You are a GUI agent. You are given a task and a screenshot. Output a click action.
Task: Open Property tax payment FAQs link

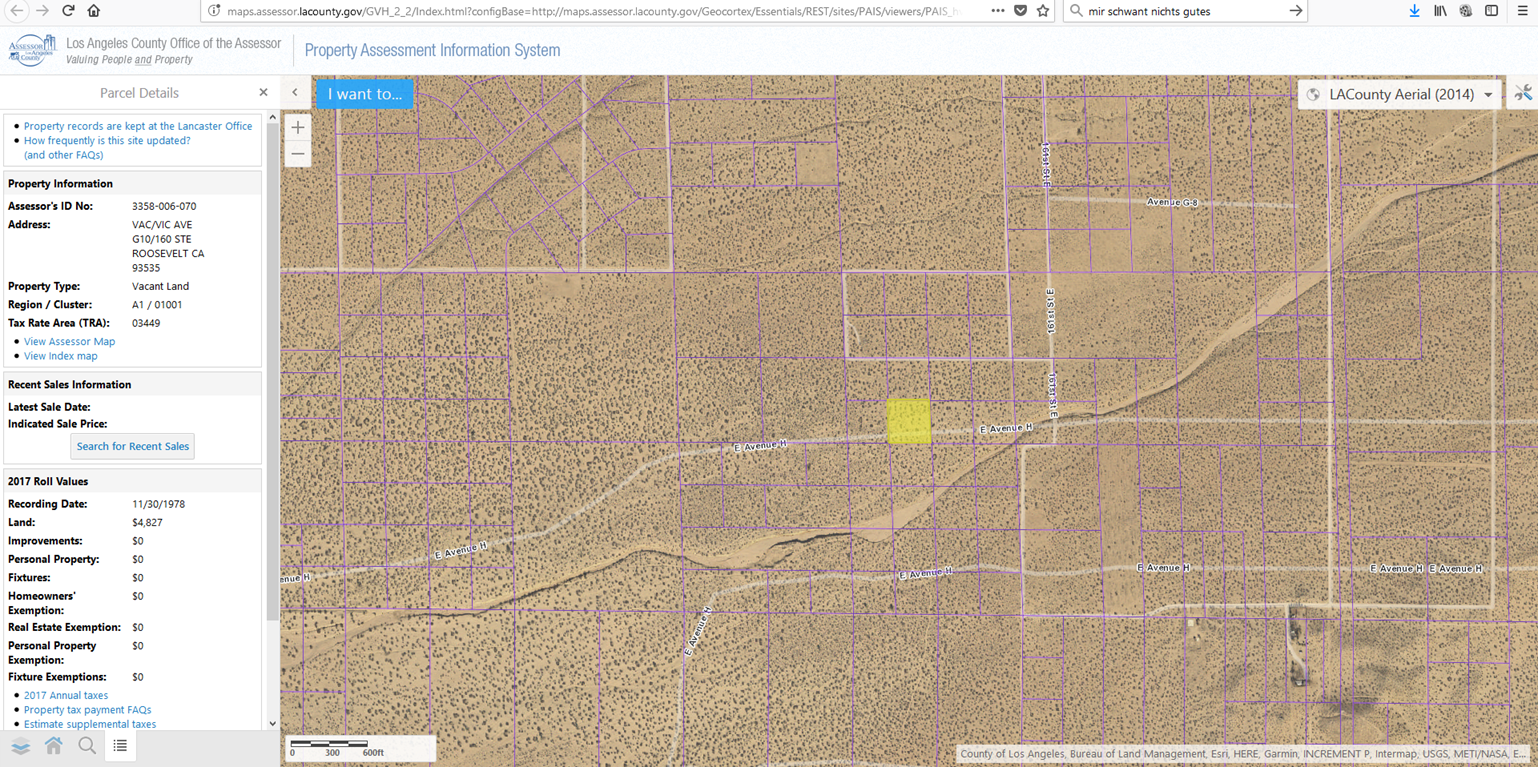(88, 710)
